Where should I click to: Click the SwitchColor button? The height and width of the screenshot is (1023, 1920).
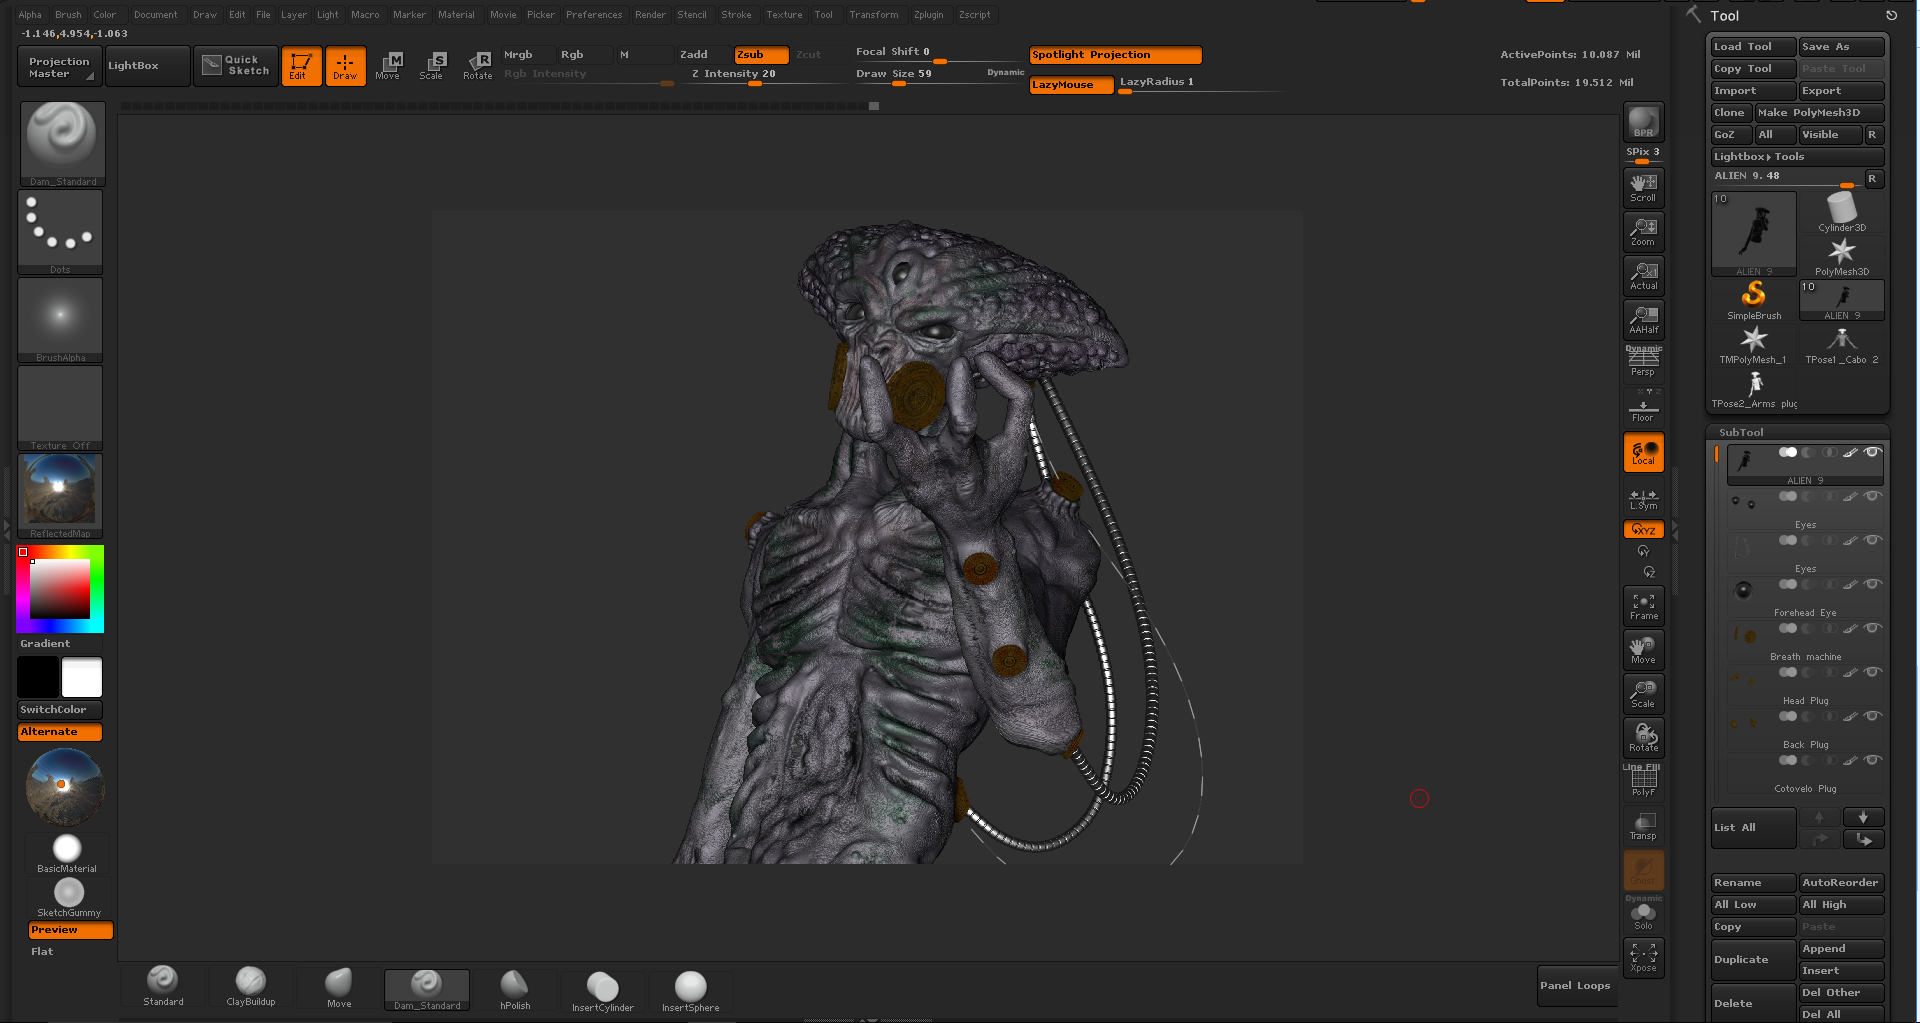pyautogui.click(x=60, y=710)
